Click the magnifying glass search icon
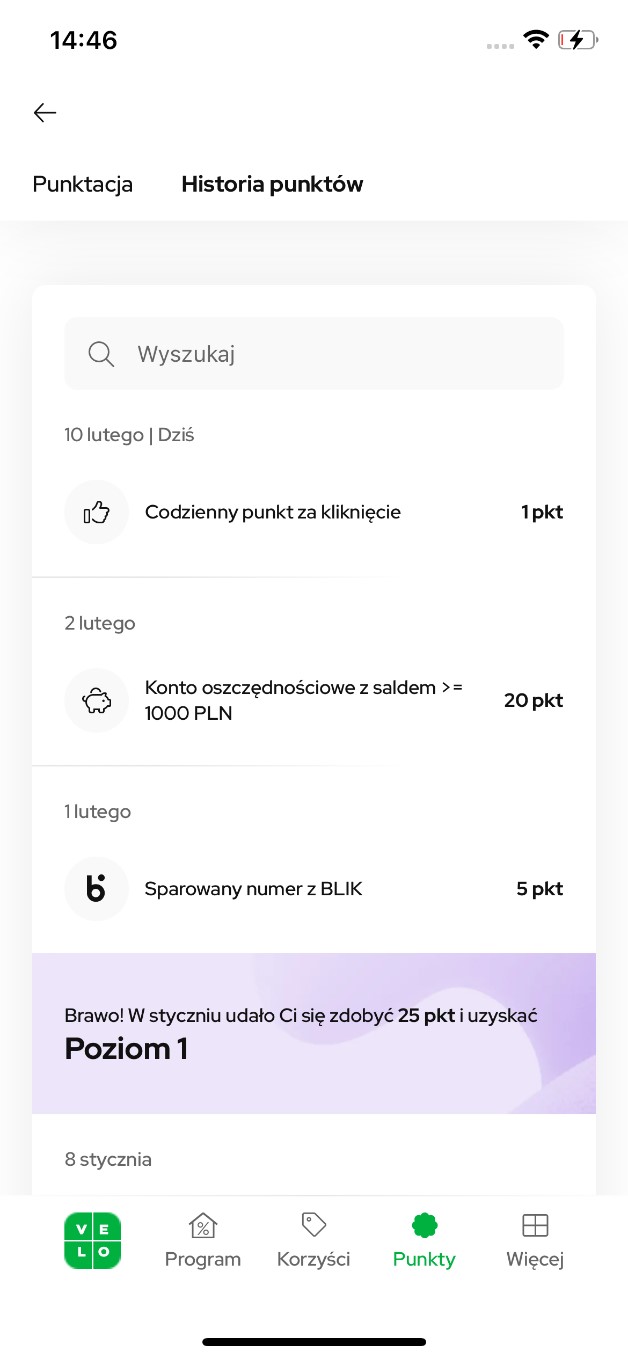This screenshot has height=1359, width=628. [x=100, y=353]
